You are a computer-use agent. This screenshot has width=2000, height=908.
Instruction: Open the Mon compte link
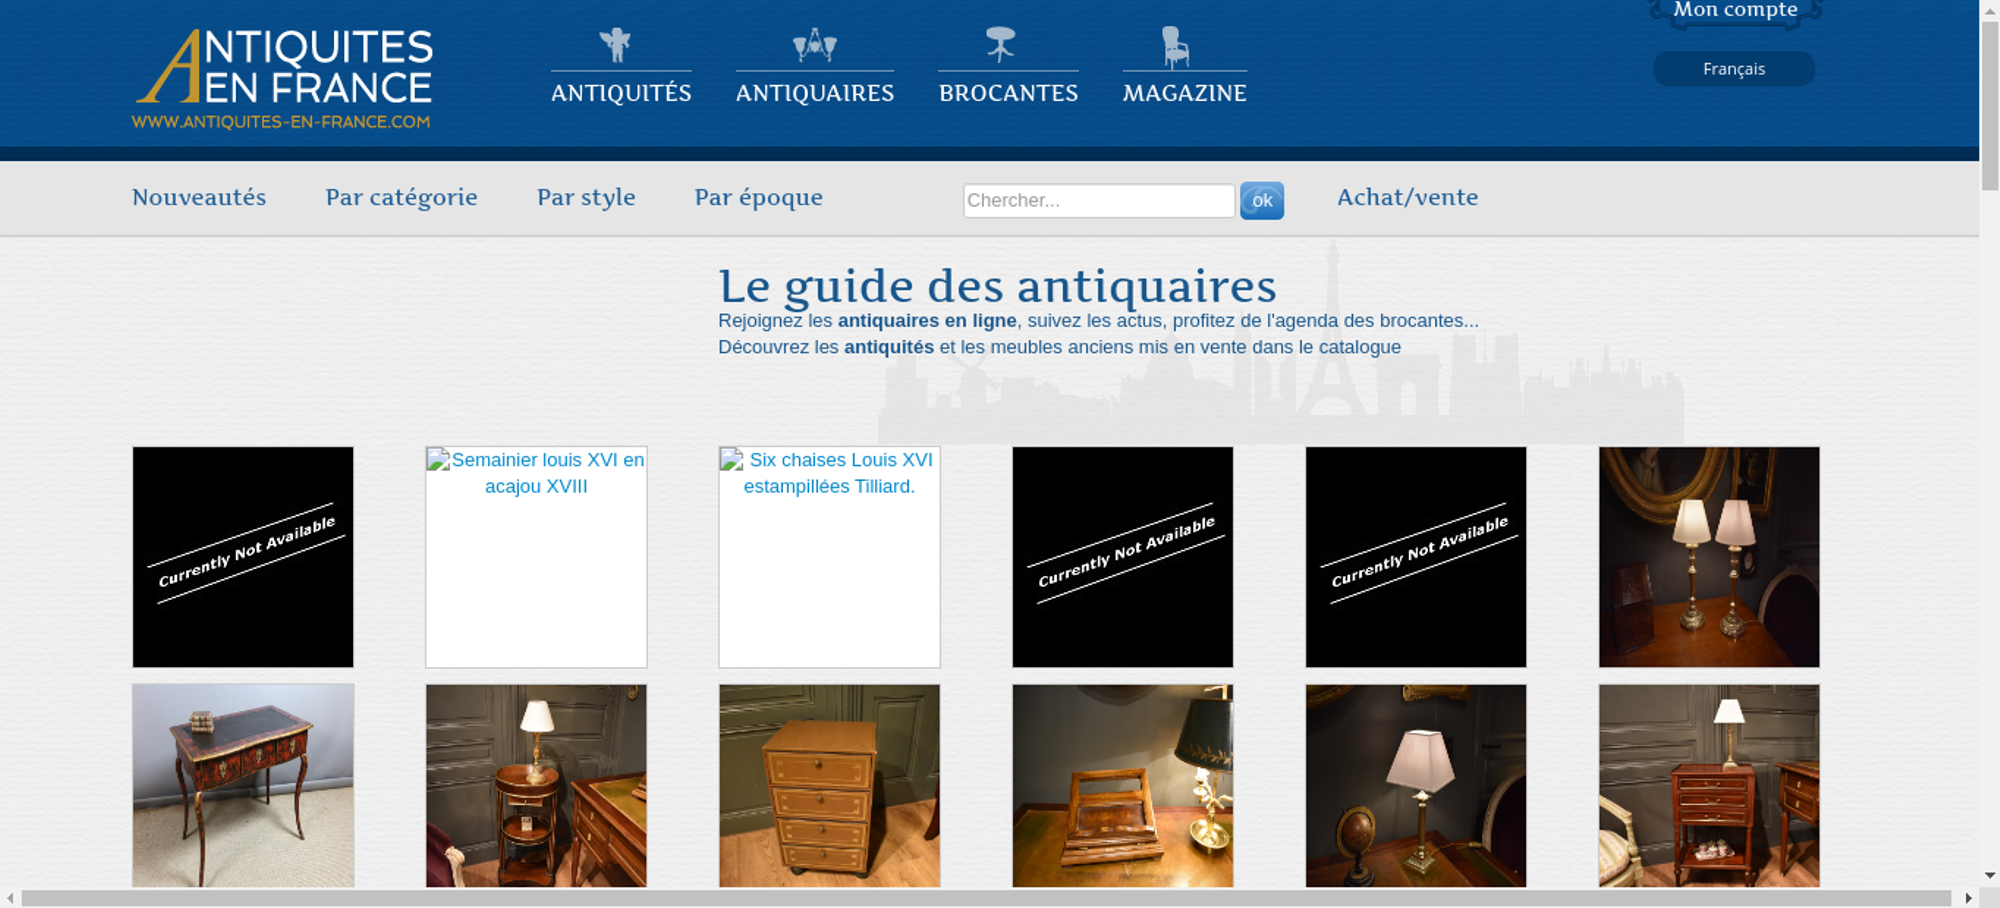[1735, 11]
